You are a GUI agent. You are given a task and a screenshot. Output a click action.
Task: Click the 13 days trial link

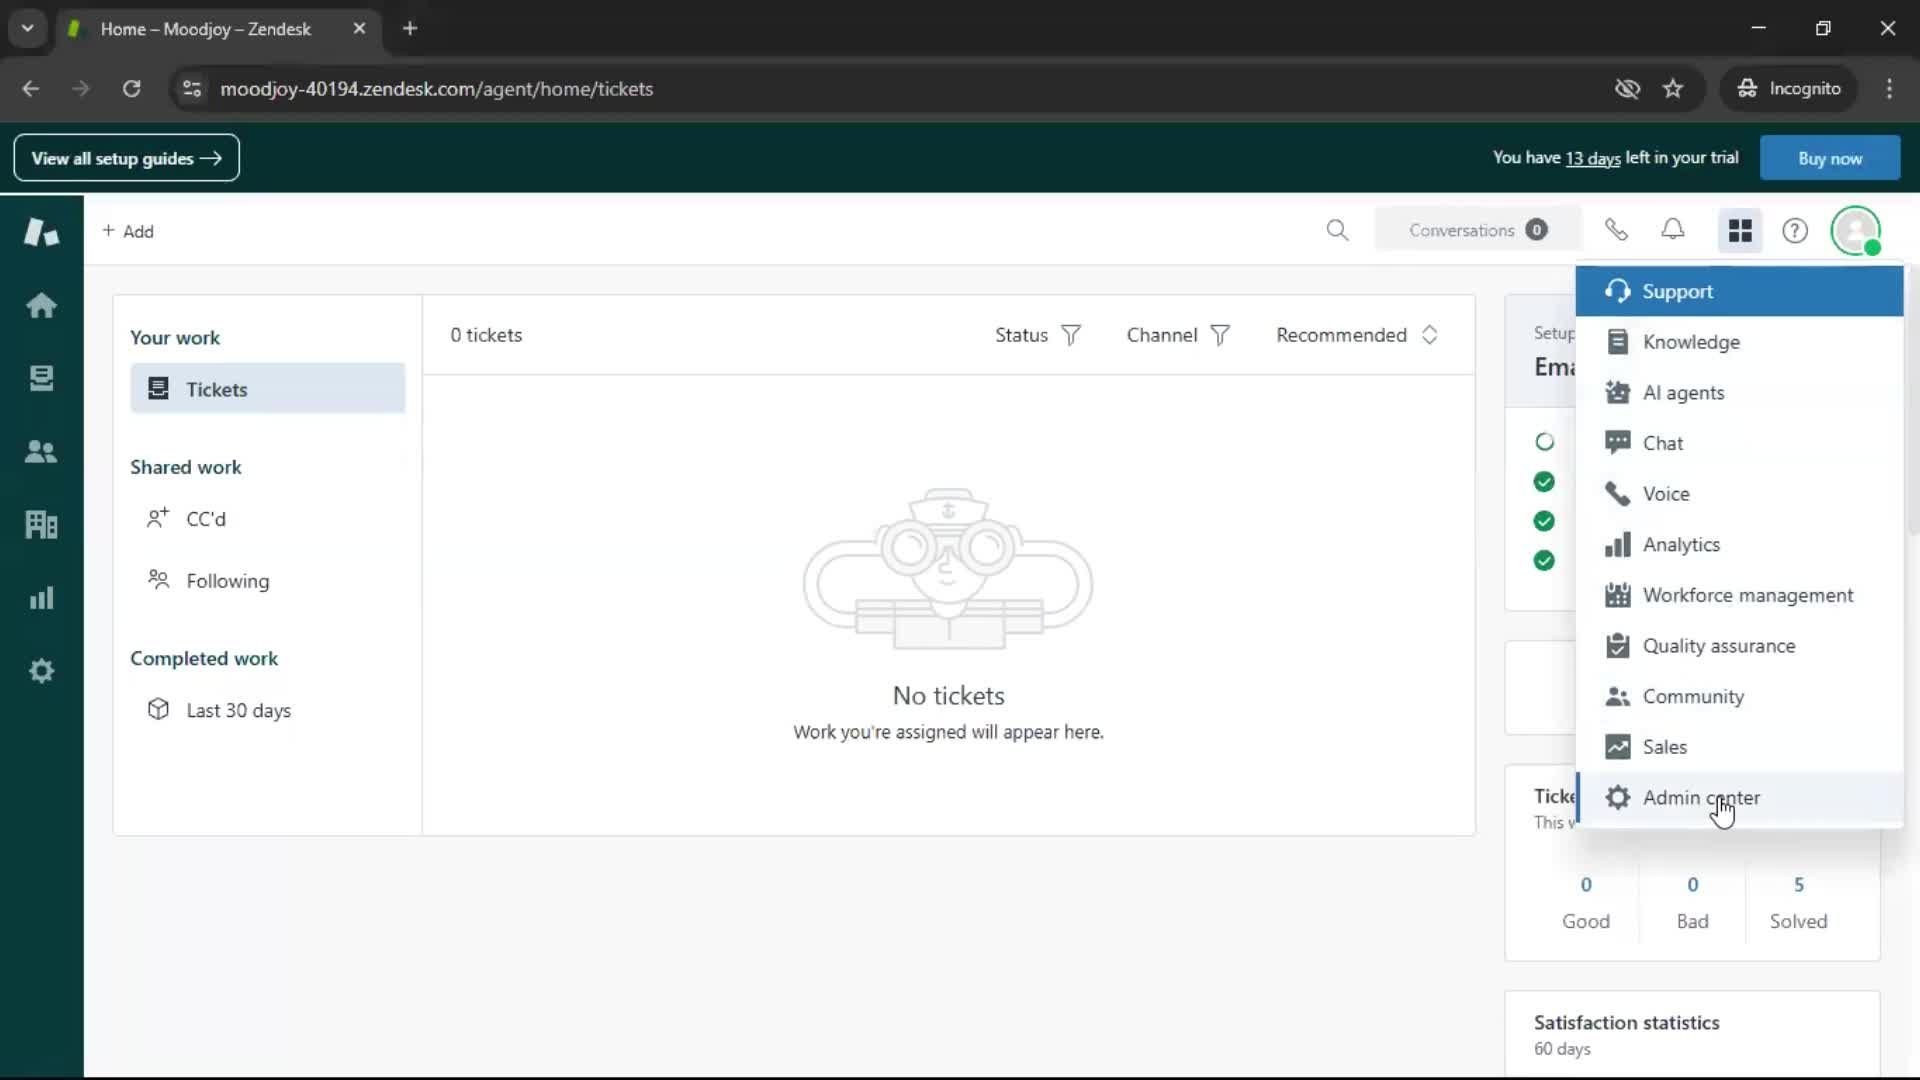tap(1592, 158)
